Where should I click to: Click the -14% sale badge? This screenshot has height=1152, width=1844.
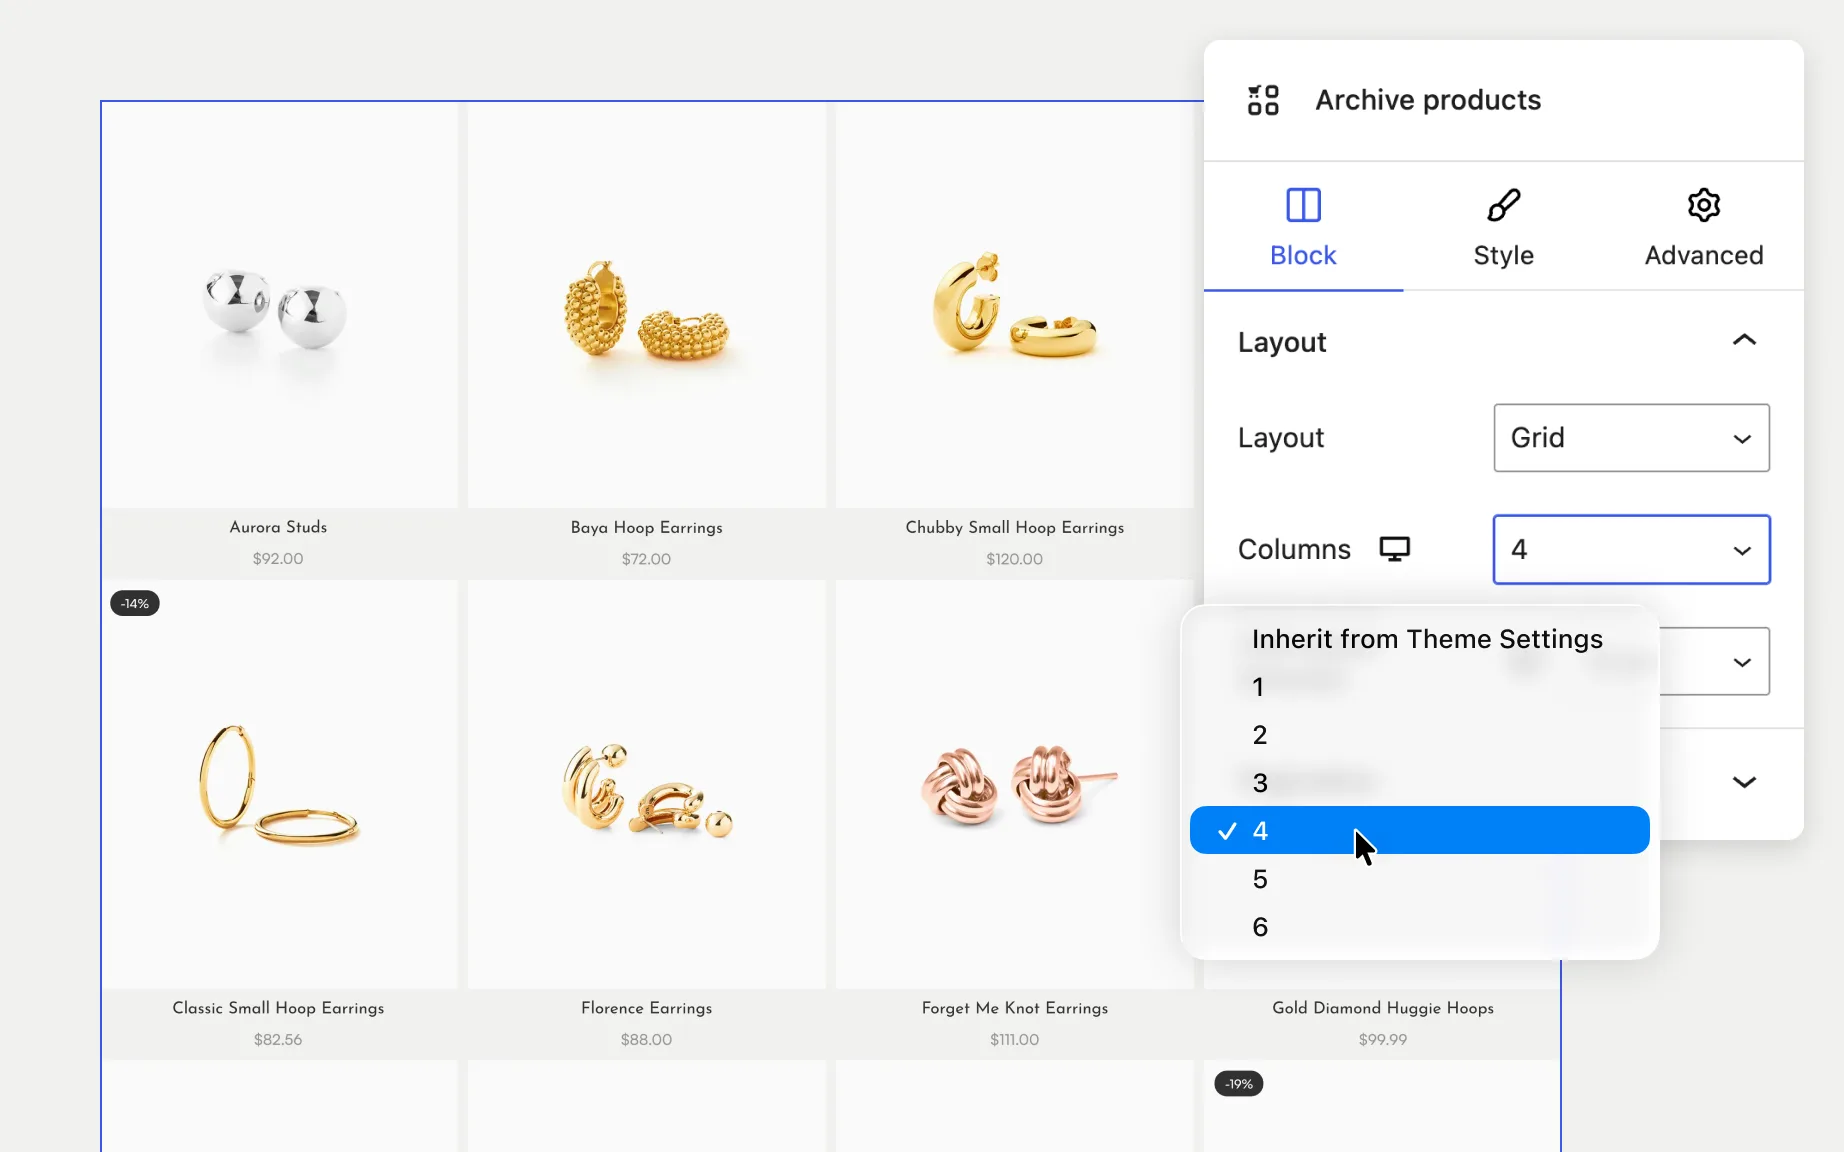(x=135, y=603)
